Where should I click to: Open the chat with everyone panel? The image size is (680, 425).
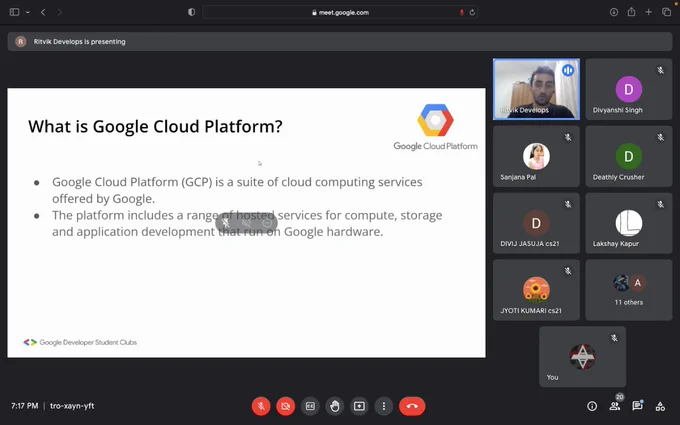637,406
